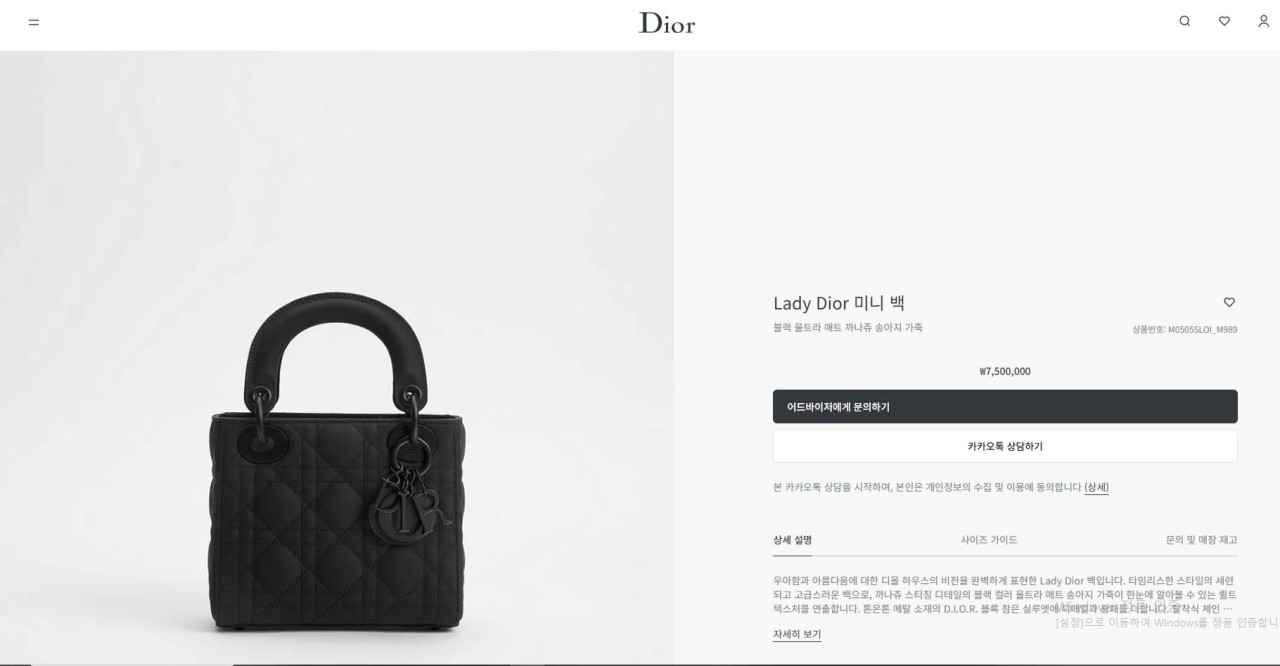Click the 어드바이저에게 문의하기 button
1280x666 pixels.
(x=1005, y=407)
